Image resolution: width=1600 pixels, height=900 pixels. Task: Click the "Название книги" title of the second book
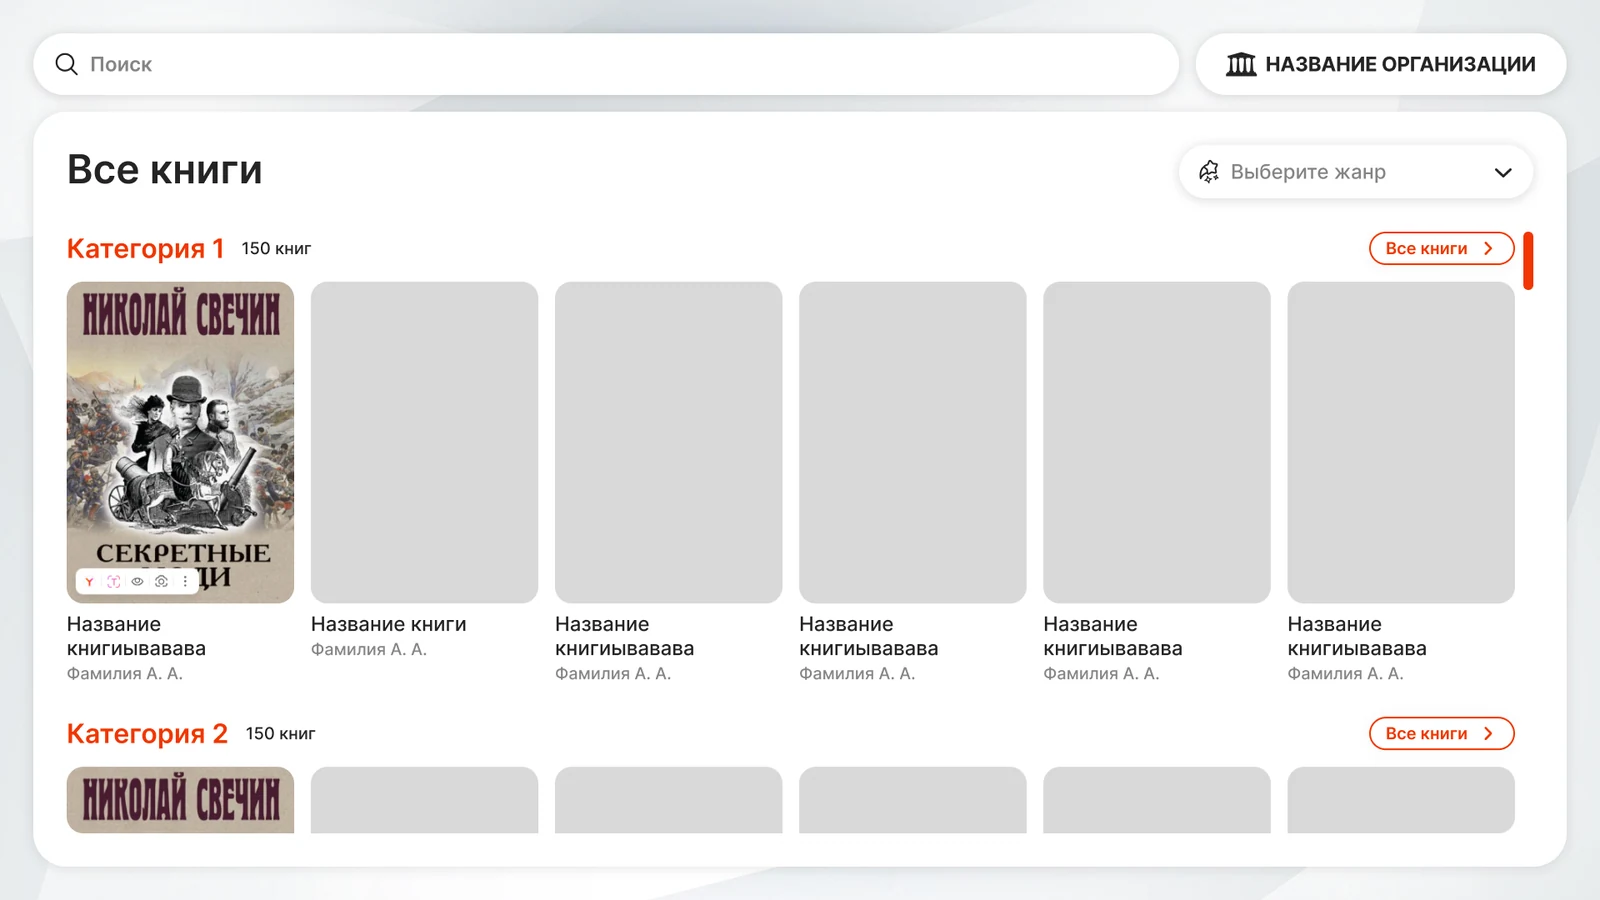click(389, 624)
